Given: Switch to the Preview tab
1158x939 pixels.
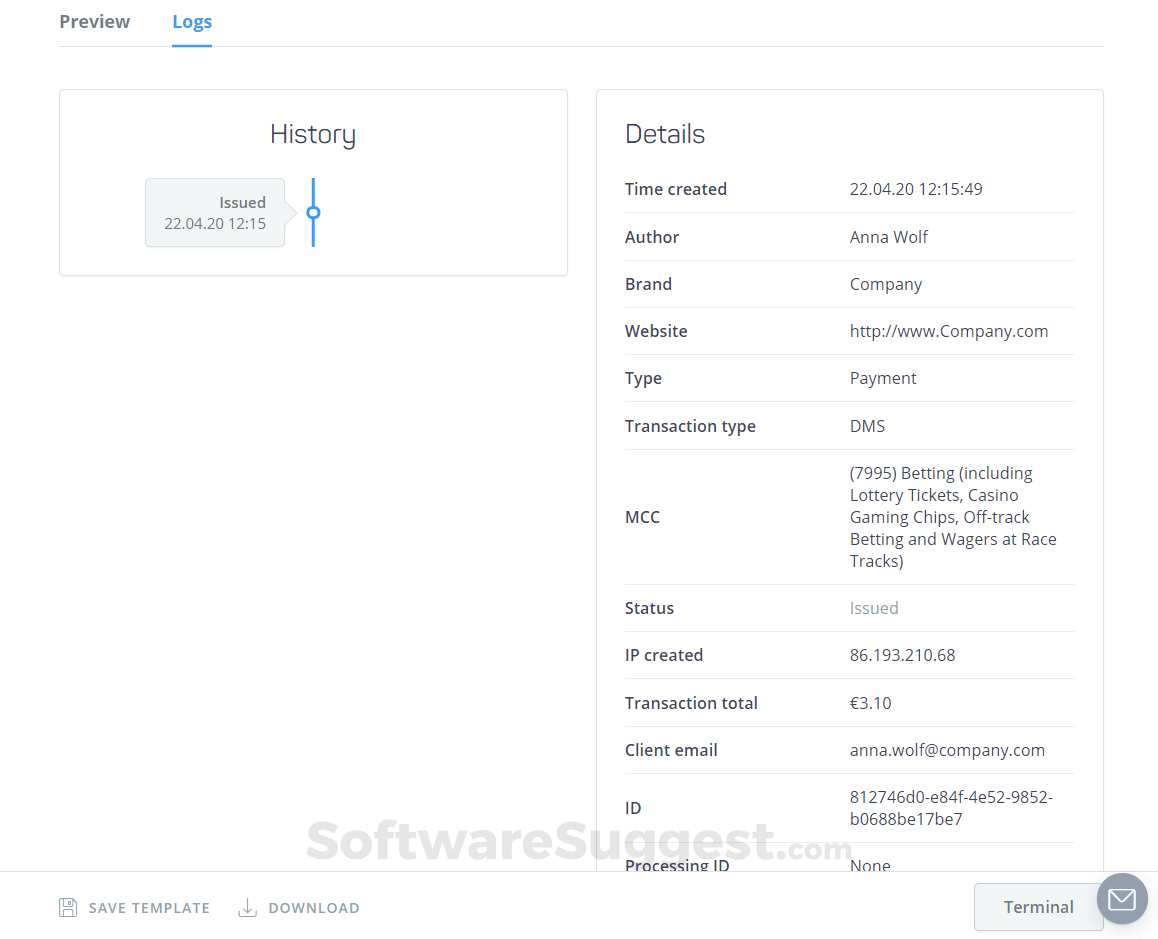Looking at the screenshot, I should coord(94,21).
